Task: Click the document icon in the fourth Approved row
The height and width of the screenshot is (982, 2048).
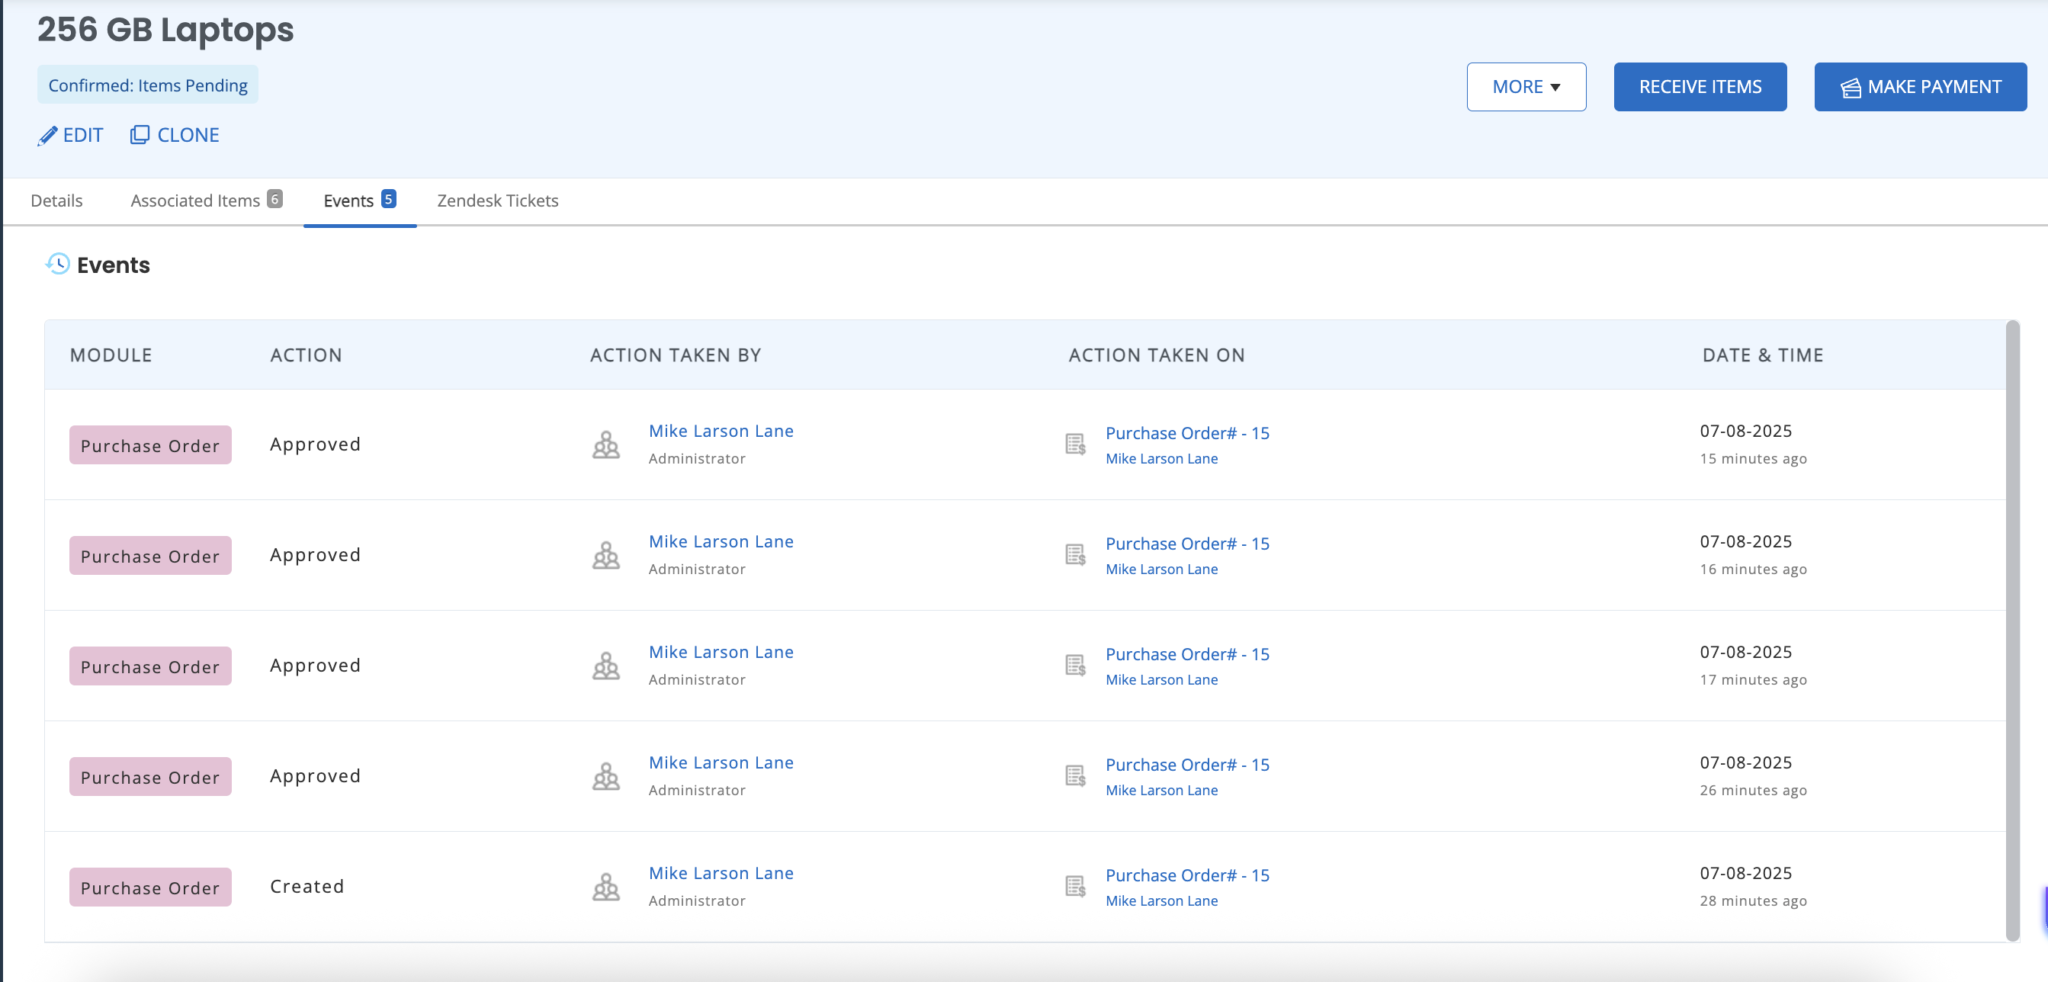Action: 1075,776
